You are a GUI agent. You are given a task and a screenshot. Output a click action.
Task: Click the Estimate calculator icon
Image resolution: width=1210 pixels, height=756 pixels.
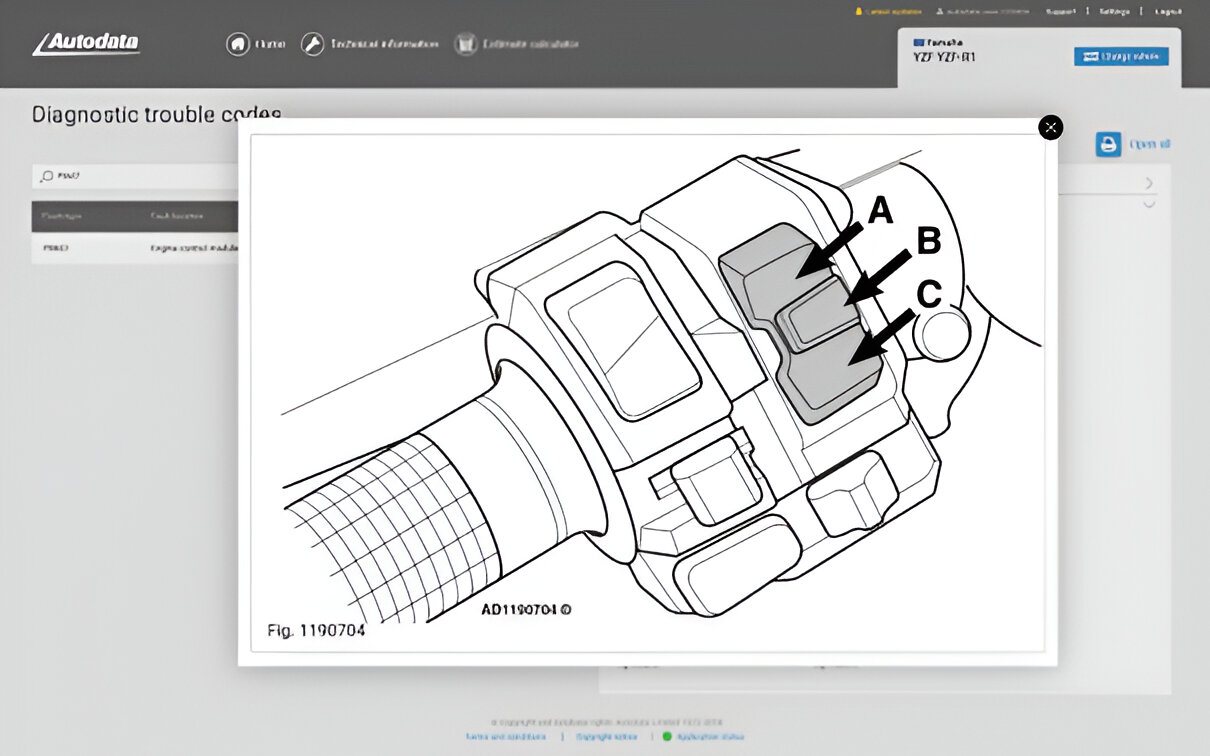(x=465, y=44)
